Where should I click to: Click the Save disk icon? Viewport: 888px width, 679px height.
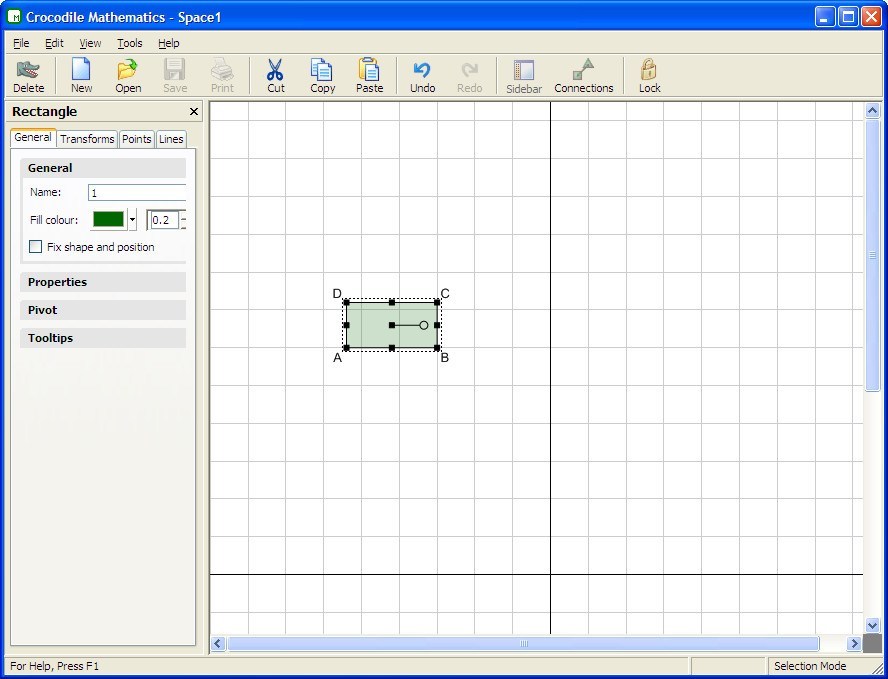[174, 70]
